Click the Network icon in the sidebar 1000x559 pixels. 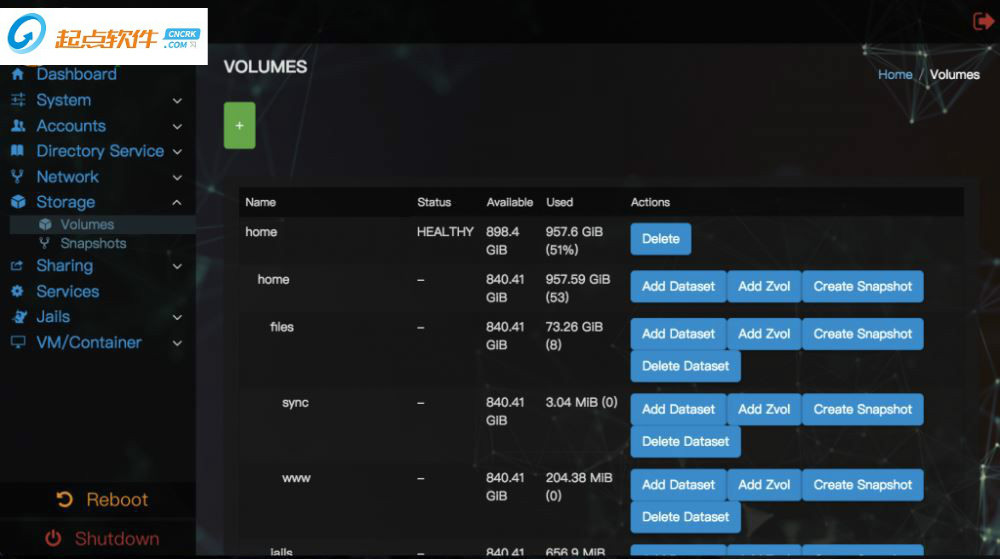pyautogui.click(x=17, y=177)
